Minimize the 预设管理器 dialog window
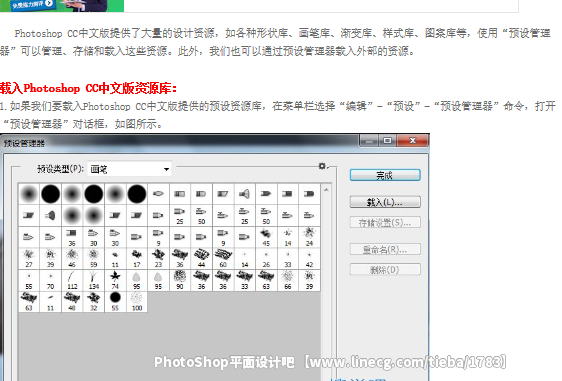The image size is (562, 381). (370, 141)
